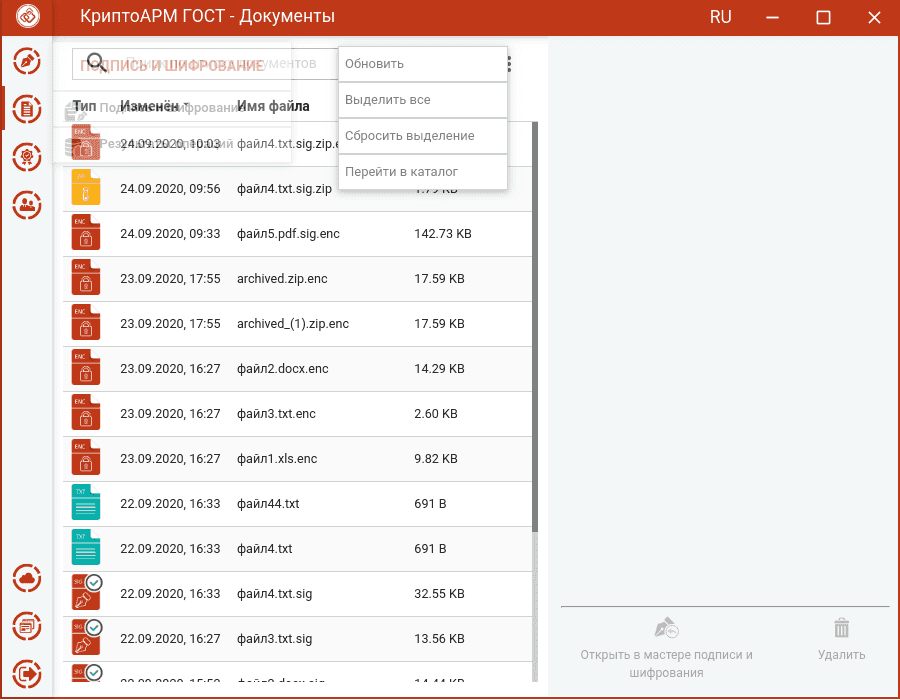
Task: Click the TXT icon of файл44.txt
Action: click(86, 503)
